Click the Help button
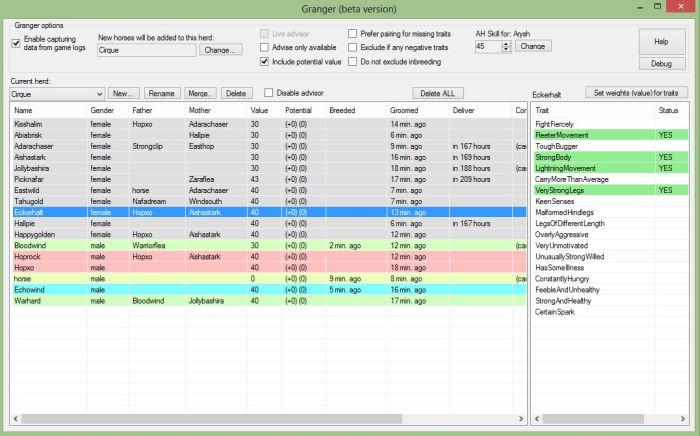Screen dimensions: 700x436 click(x=662, y=41)
